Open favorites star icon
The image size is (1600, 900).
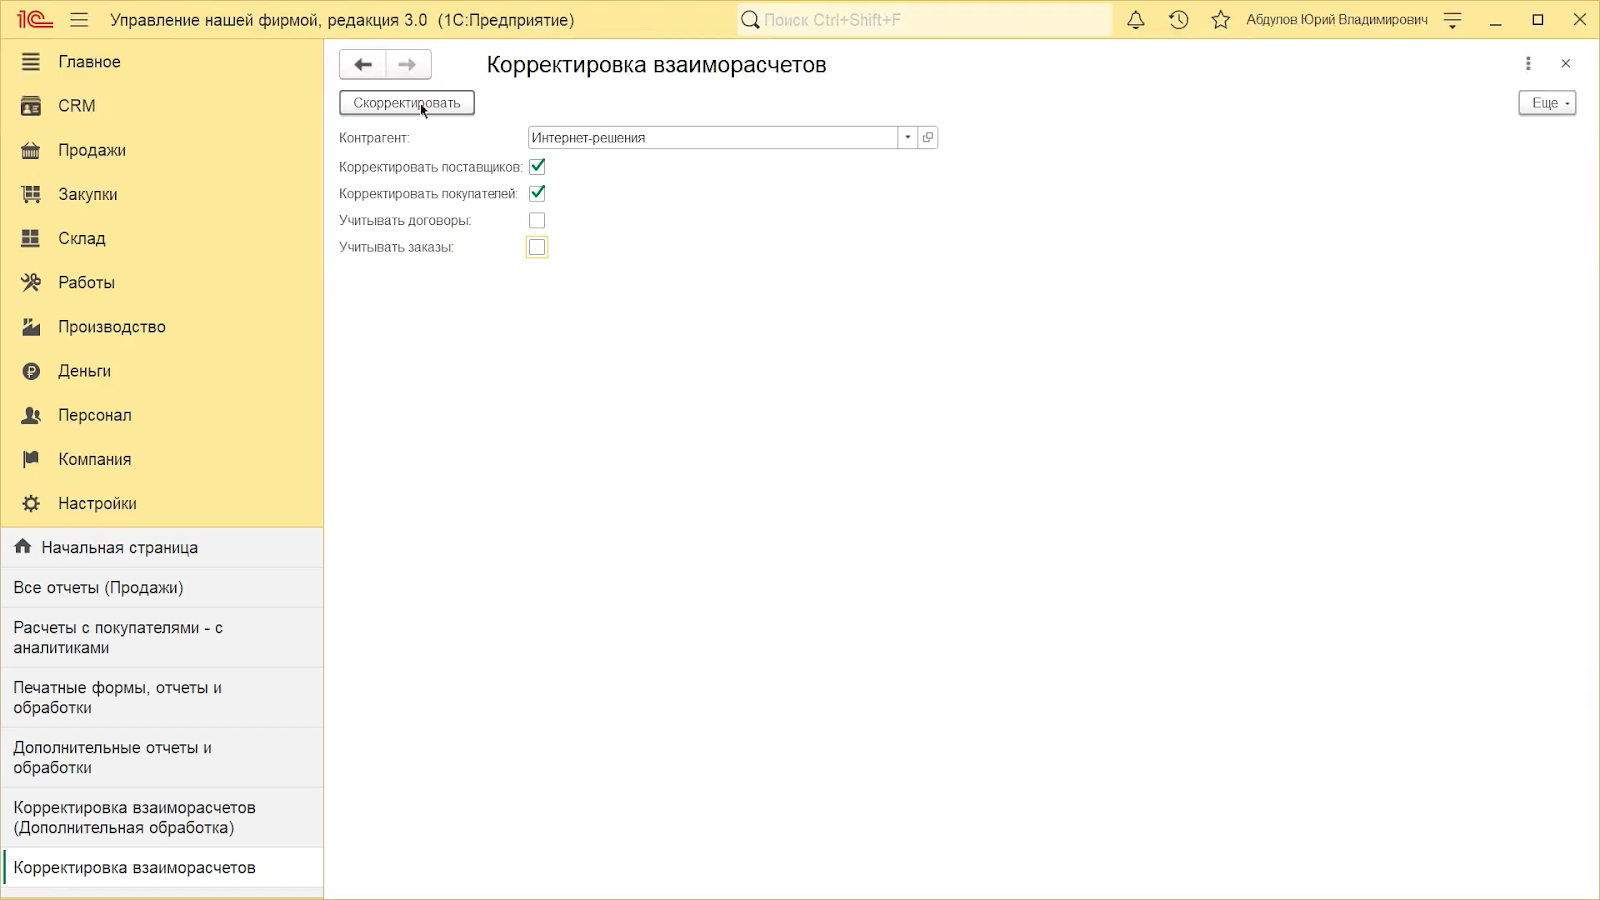[x=1220, y=20]
